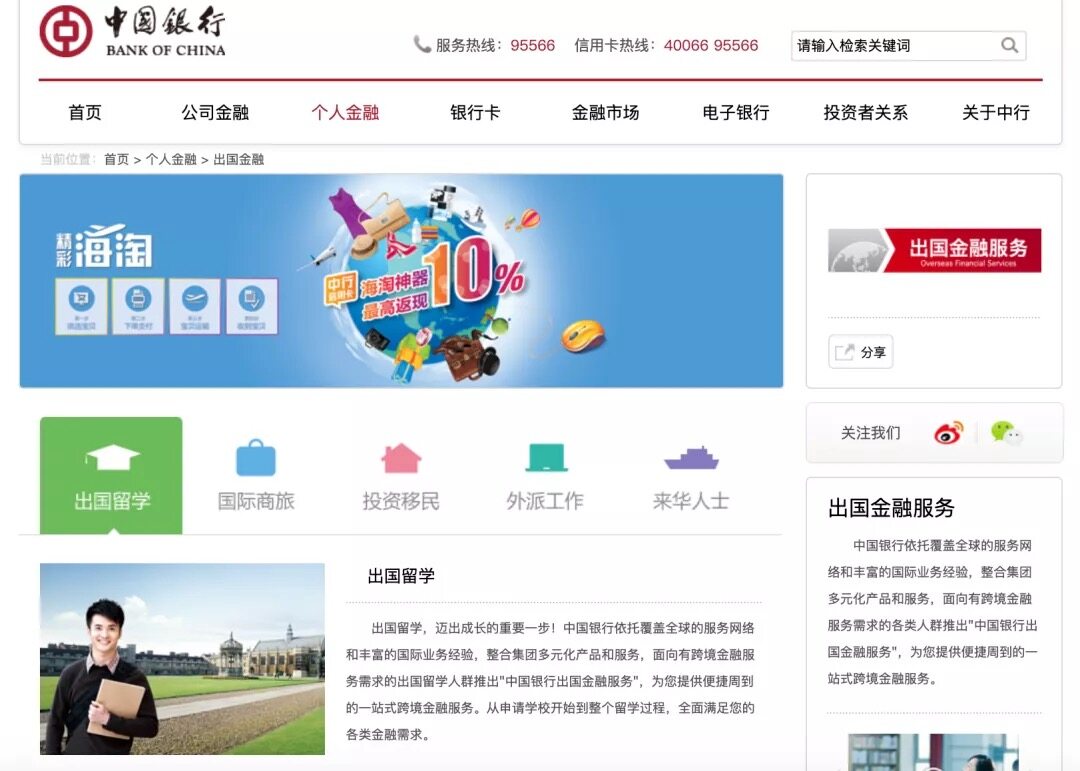Click service hotline number 95566
The width and height of the screenshot is (1080, 771).
[532, 45]
